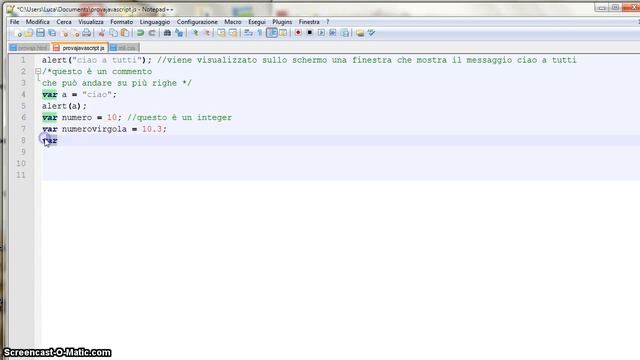Open the Visualizza menu
Screen dimensions: 640x360
click(91, 22)
